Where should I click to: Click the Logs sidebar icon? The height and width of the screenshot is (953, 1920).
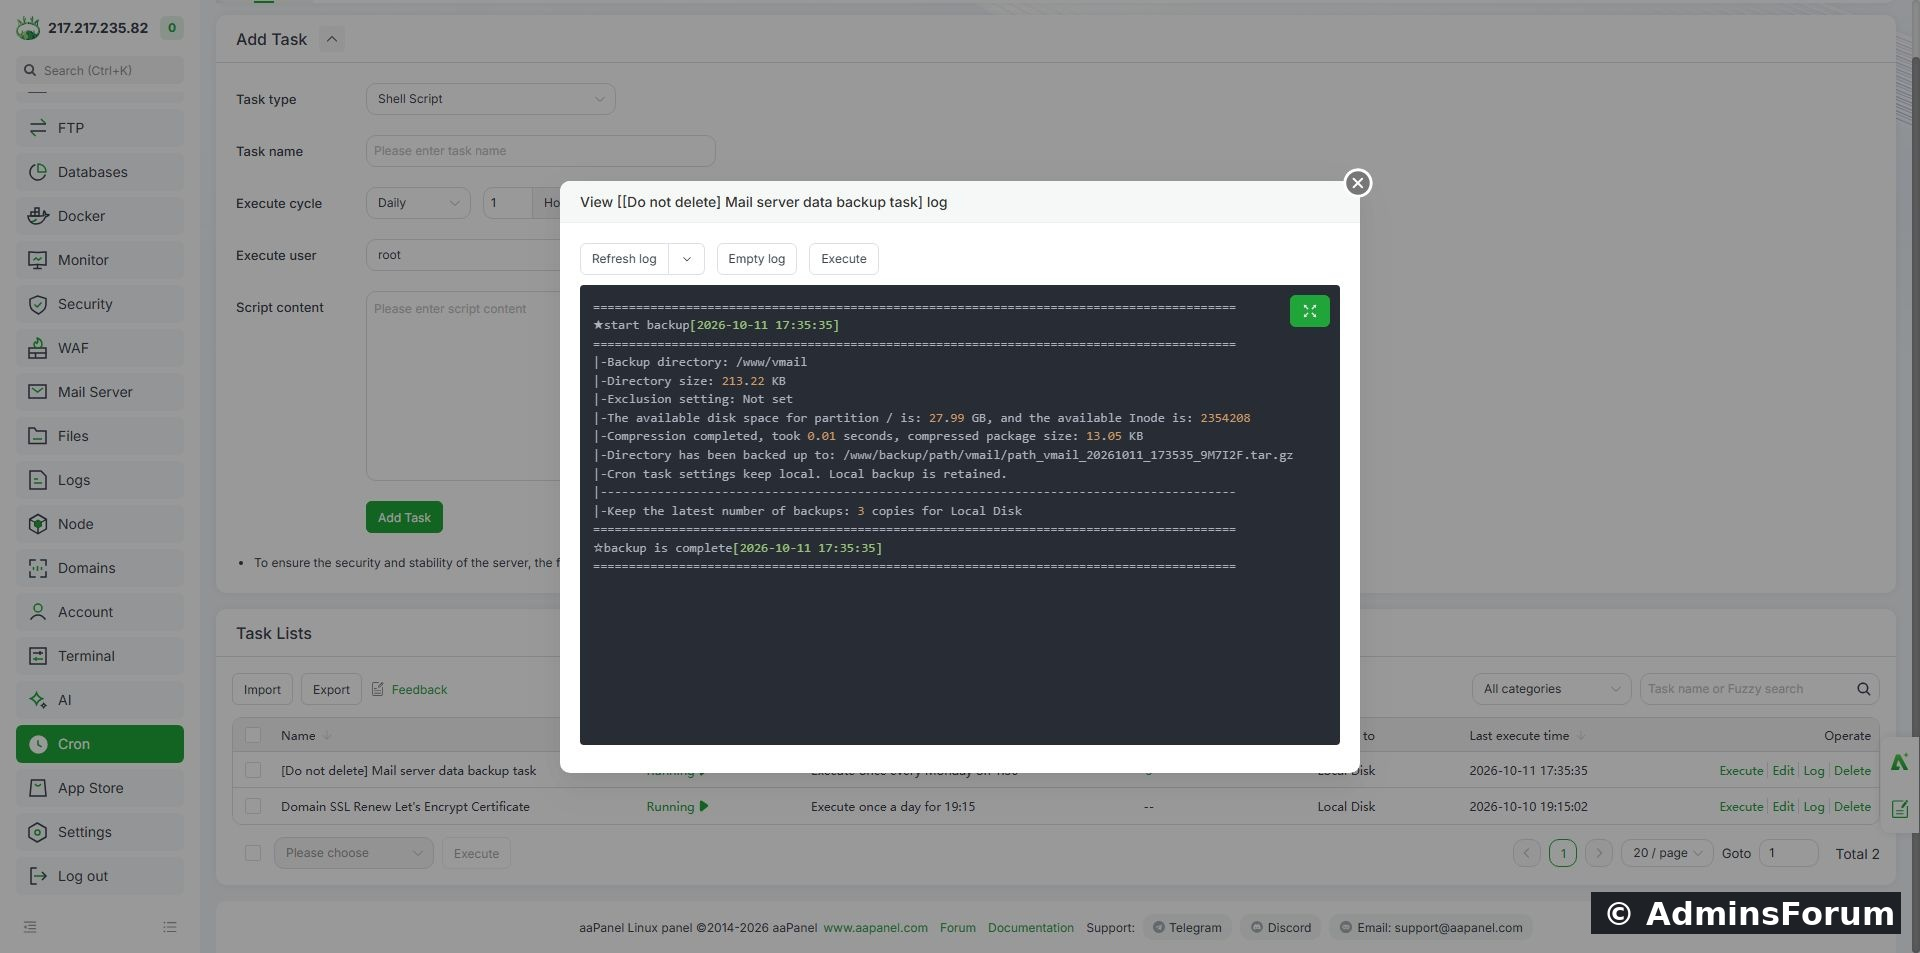pos(38,480)
